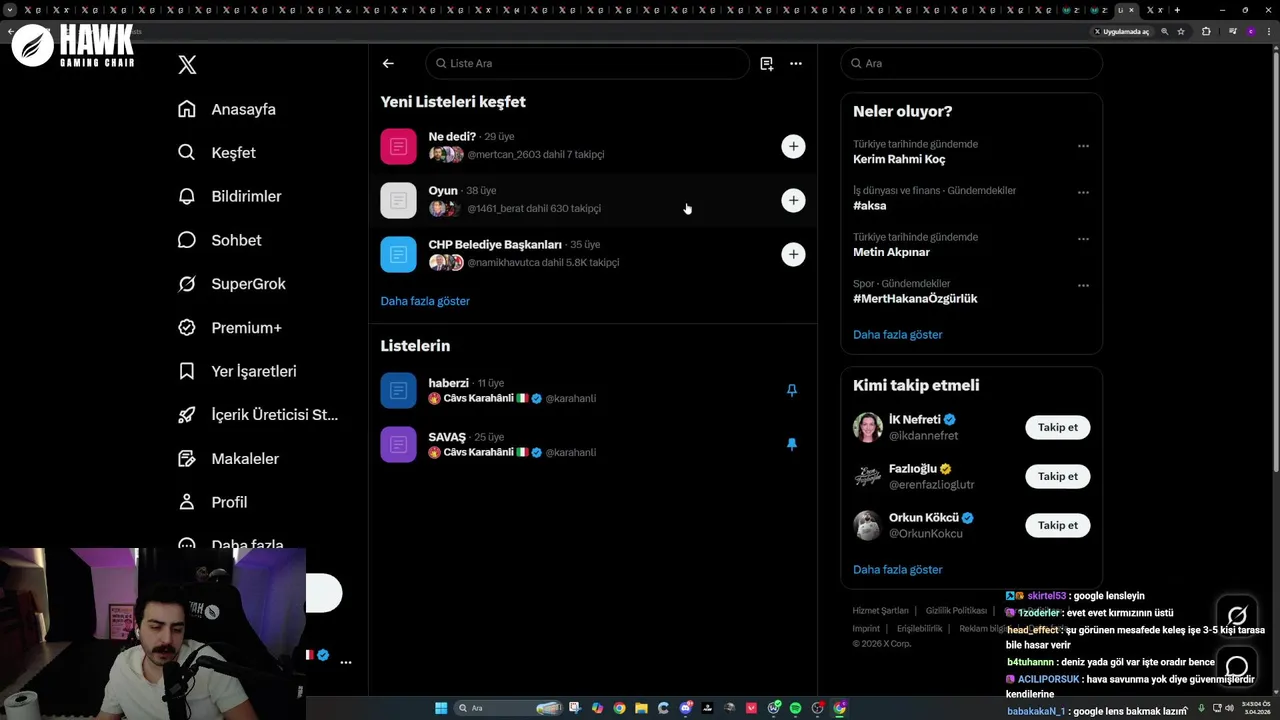
Task: Open Keşfet from the sidebar
Action: tap(217, 153)
